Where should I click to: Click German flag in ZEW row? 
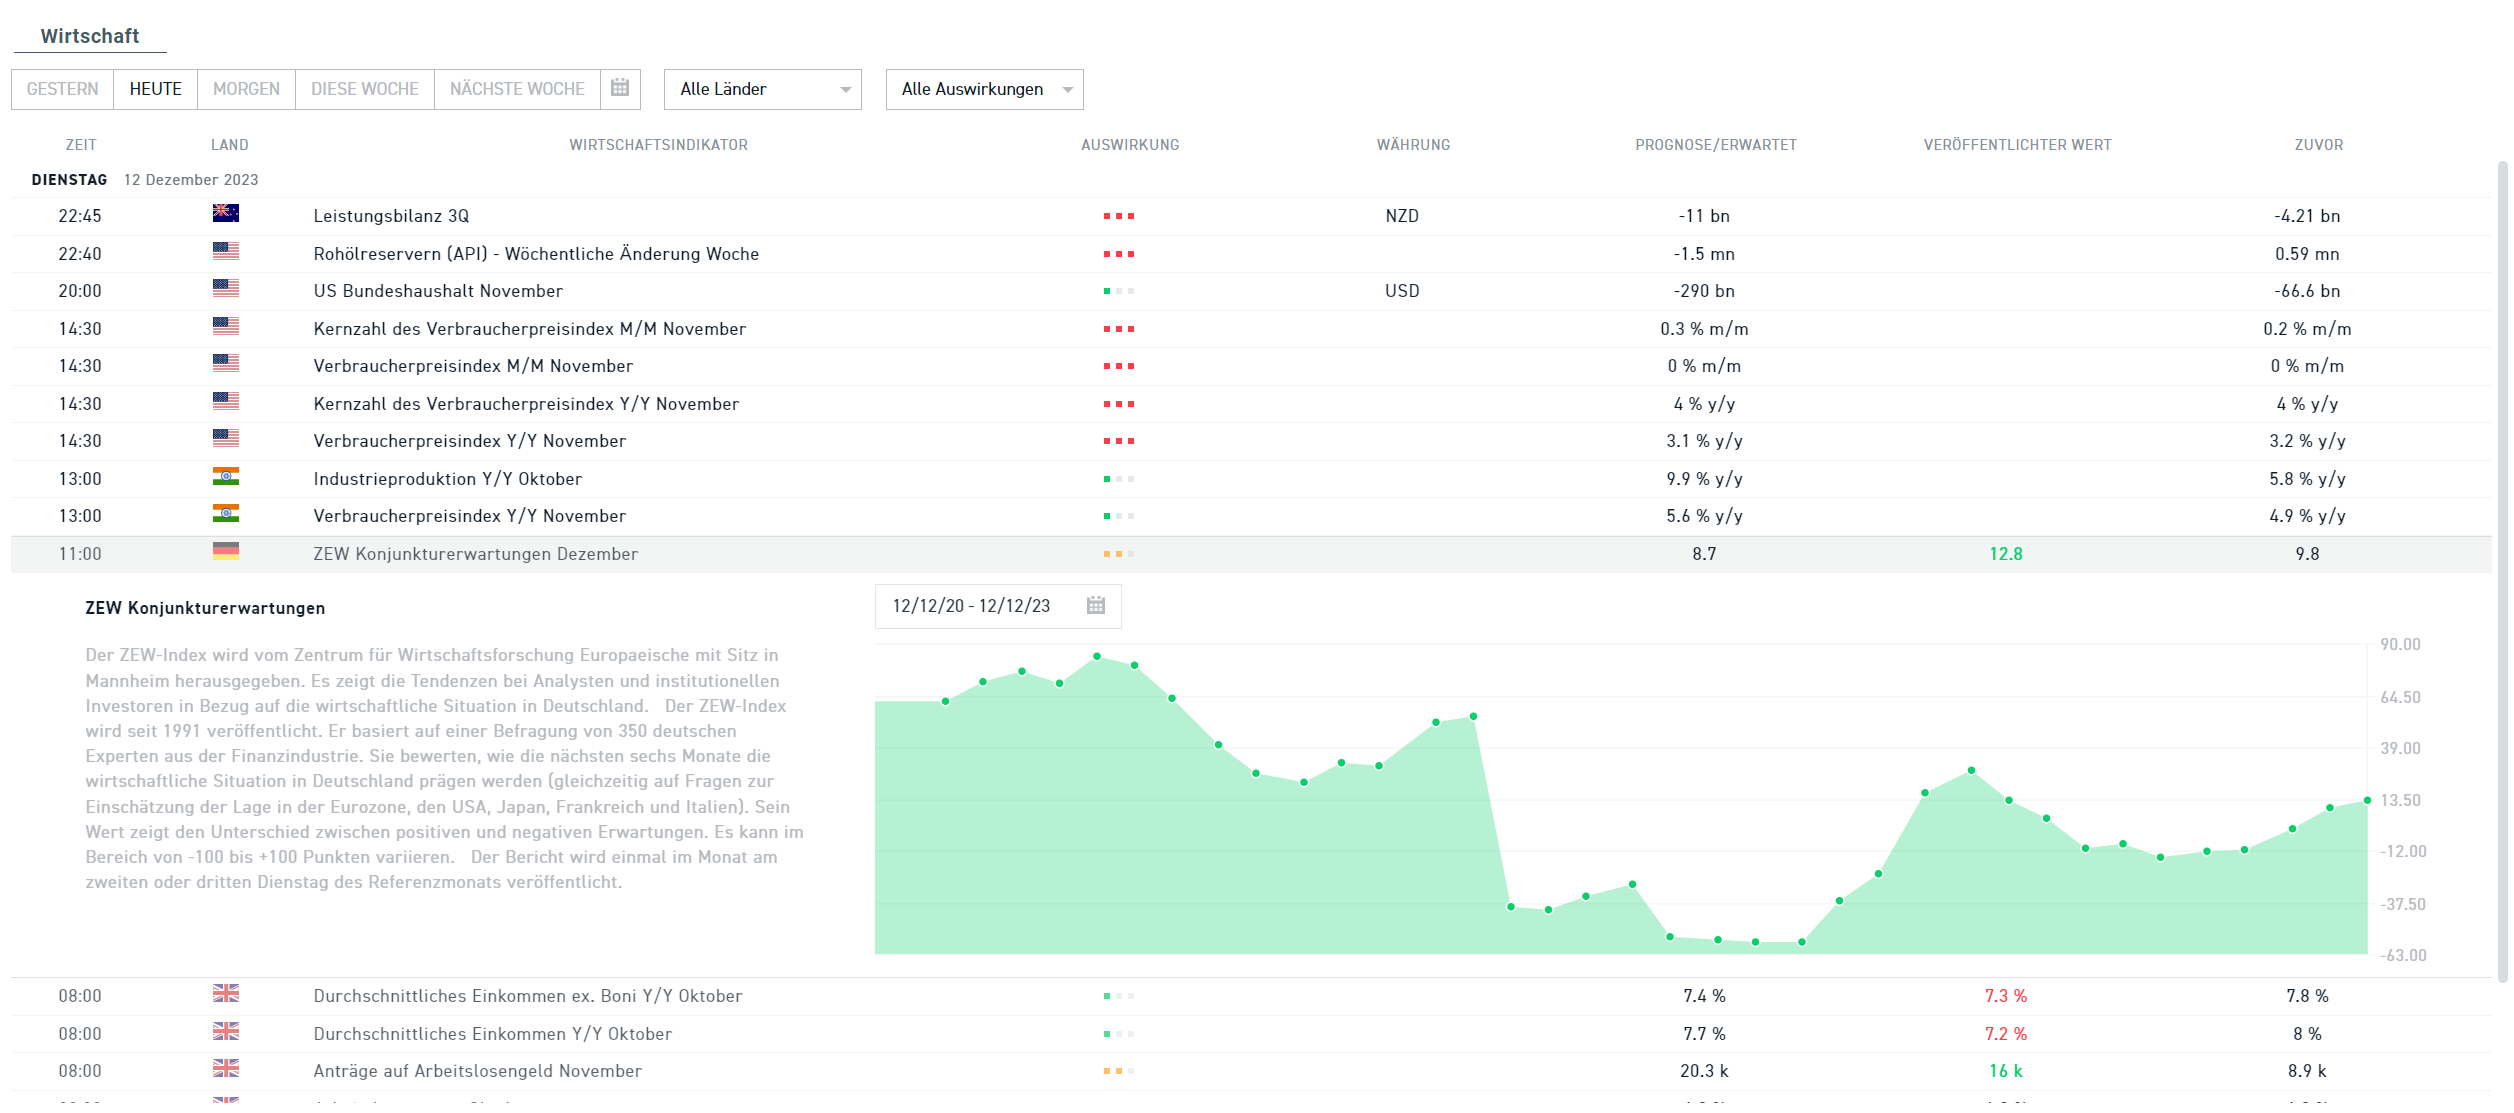226,551
